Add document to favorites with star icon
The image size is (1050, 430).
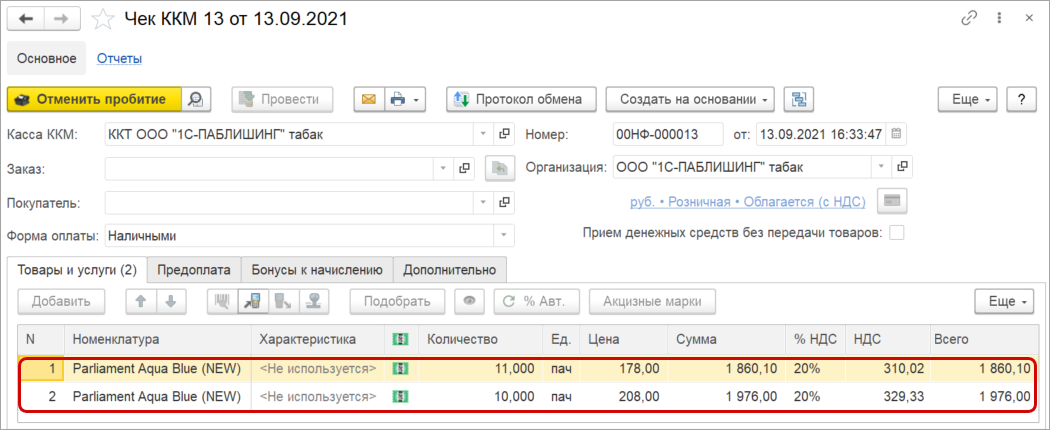click(x=102, y=19)
